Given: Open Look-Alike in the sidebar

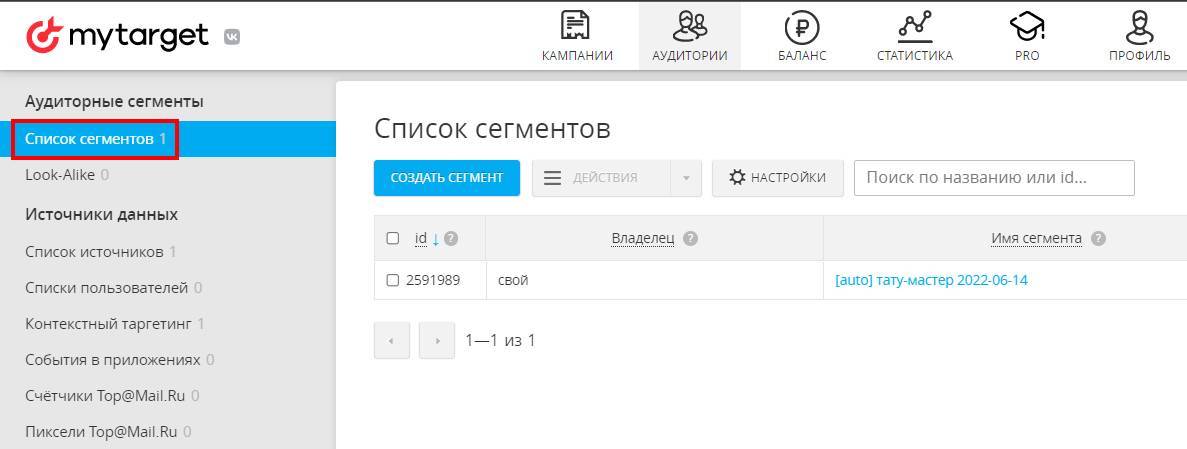Looking at the screenshot, I should pos(60,175).
